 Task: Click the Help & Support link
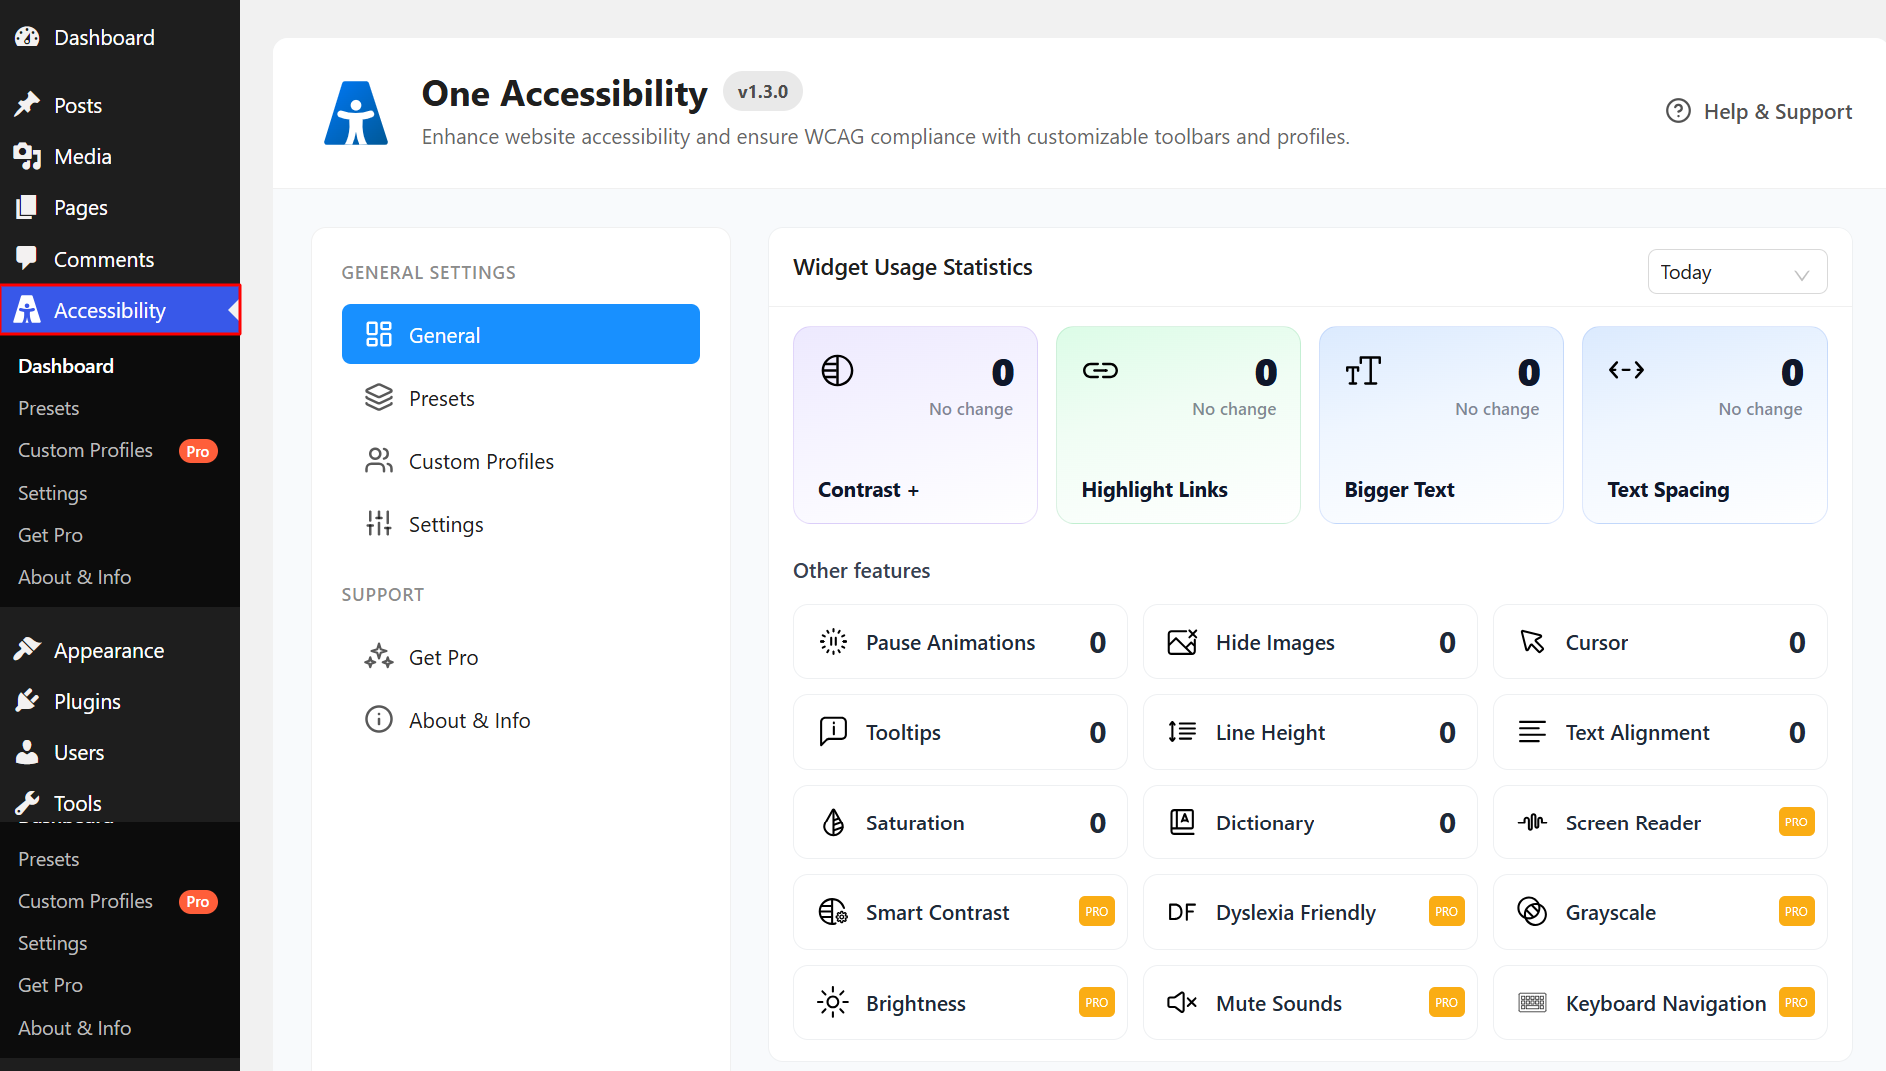coord(1759,111)
